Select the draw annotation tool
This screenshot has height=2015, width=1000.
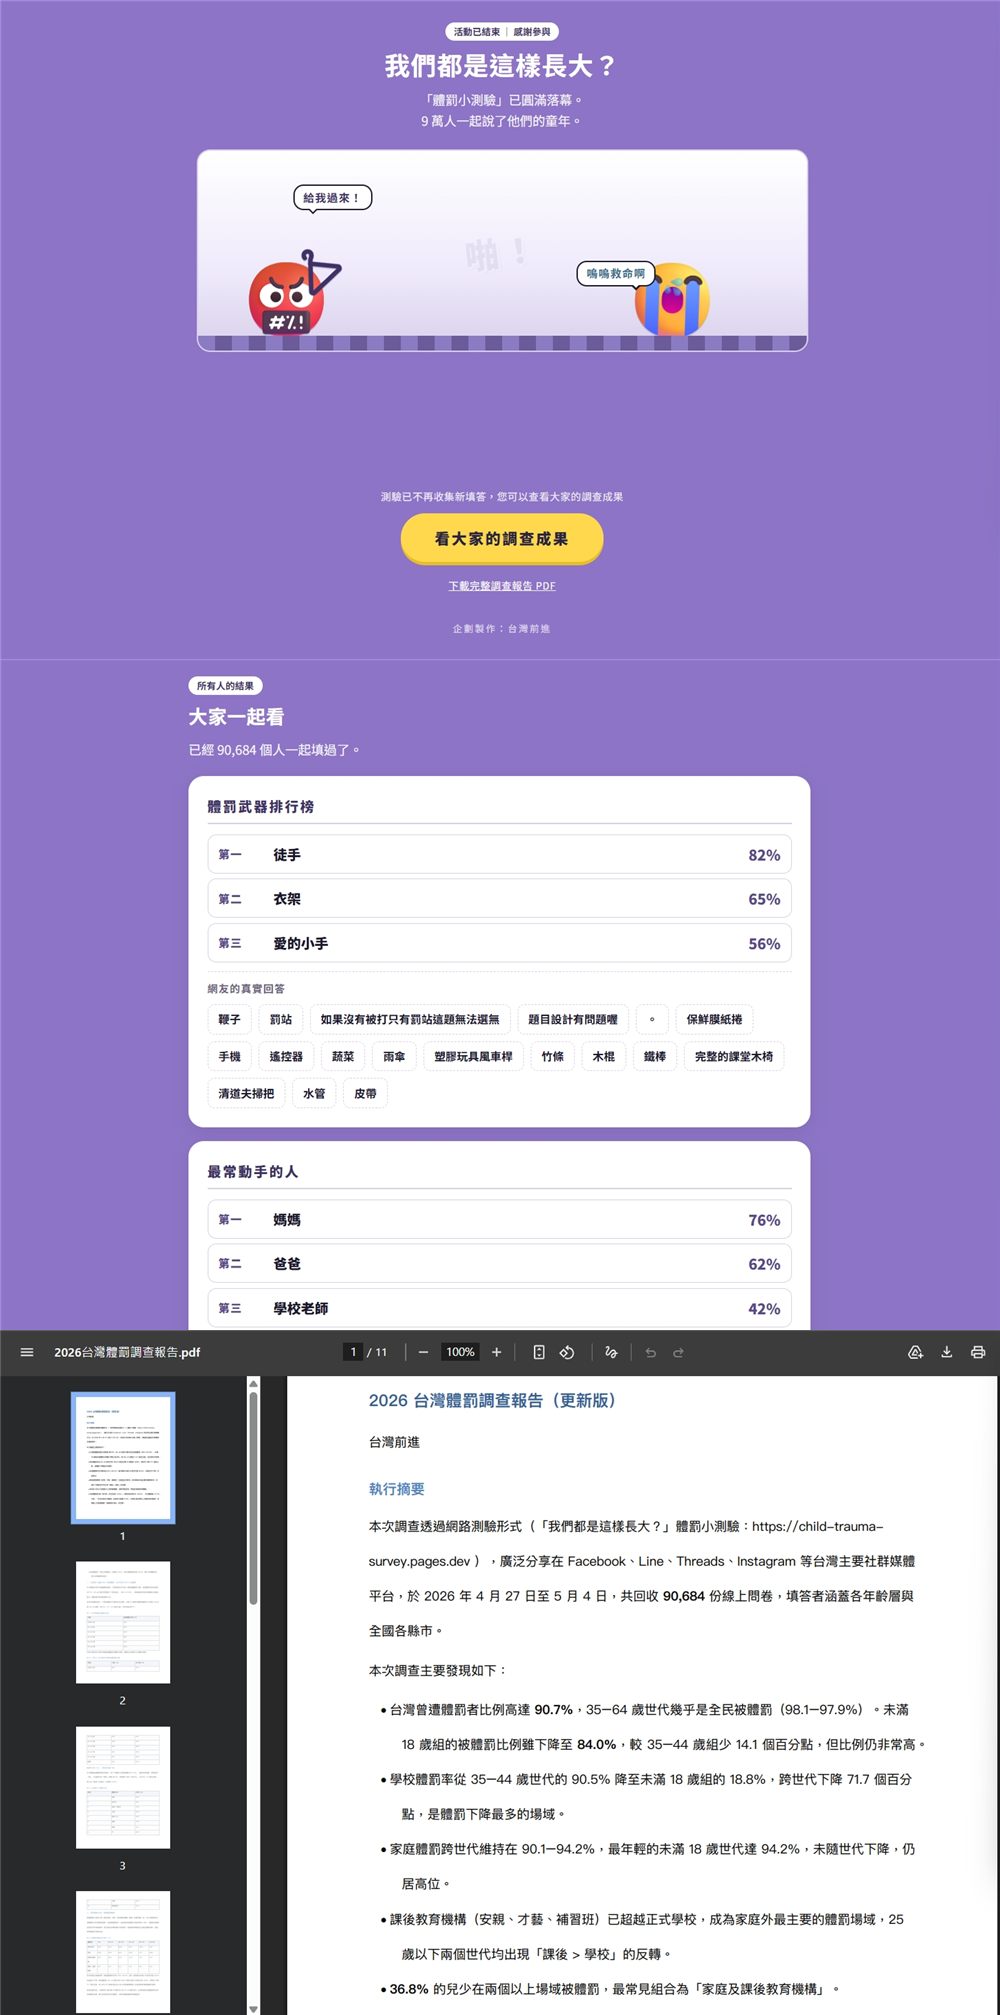point(611,1352)
